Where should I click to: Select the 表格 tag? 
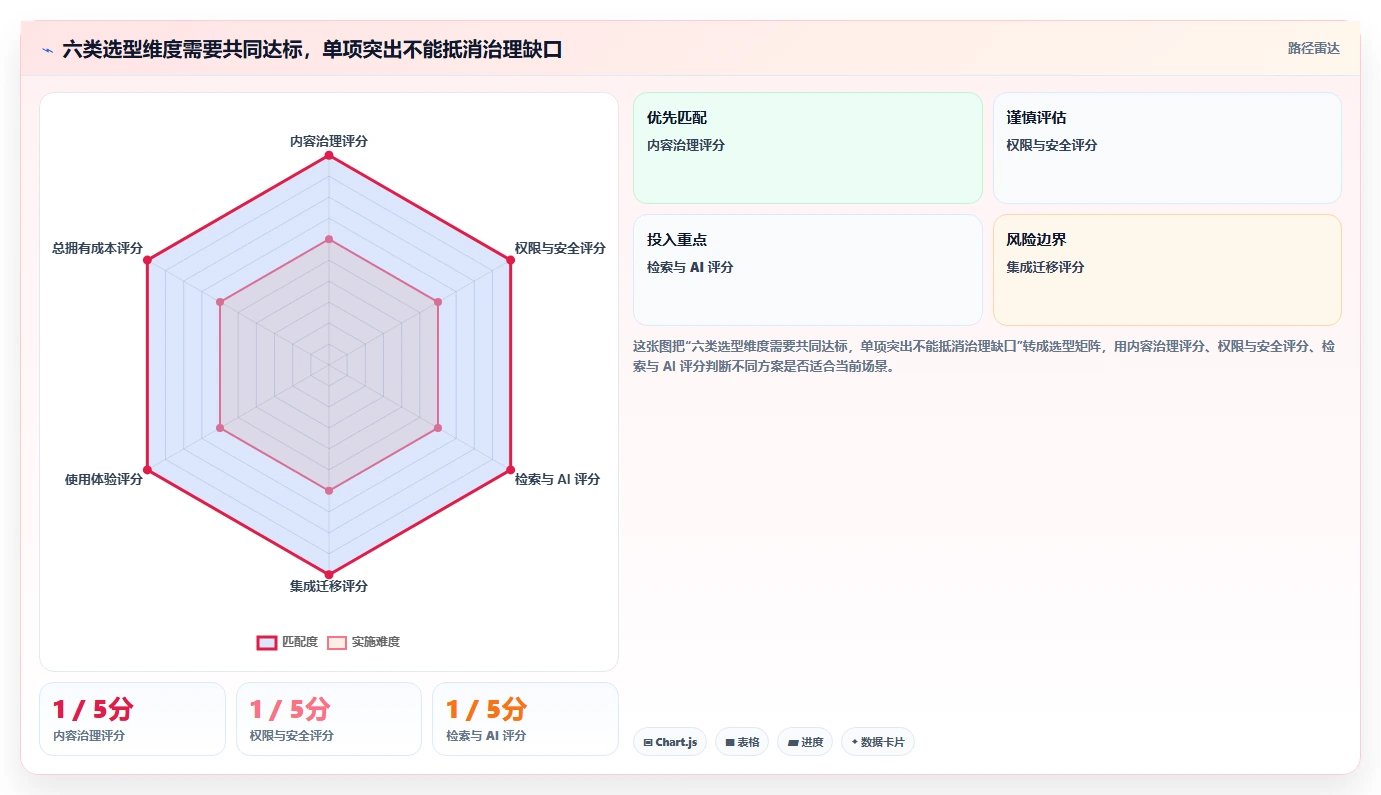pos(742,742)
